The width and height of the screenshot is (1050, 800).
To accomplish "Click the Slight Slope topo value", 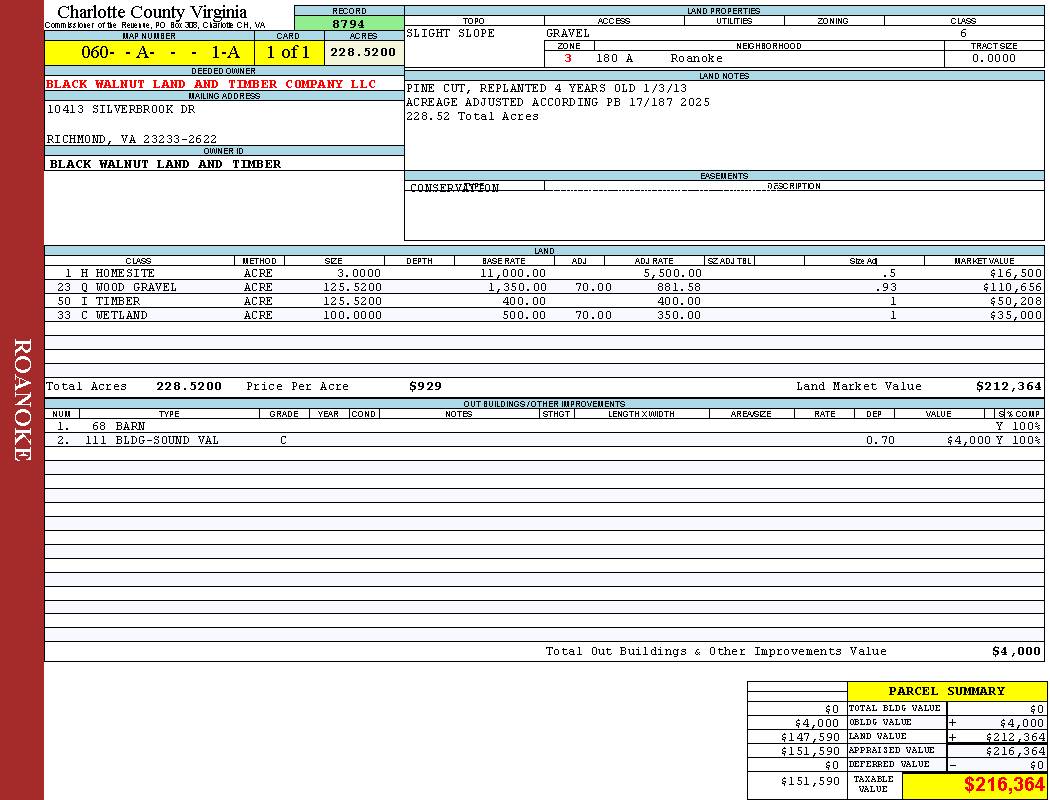I will (450, 33).
